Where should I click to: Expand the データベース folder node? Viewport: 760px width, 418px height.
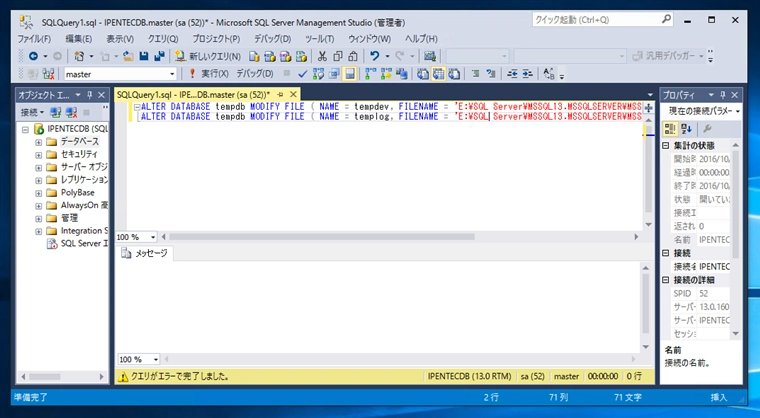pyautogui.click(x=38, y=142)
